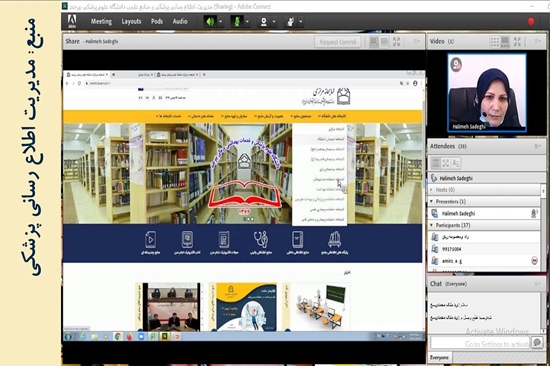Open the Attendees pod options menu icon
The width and height of the screenshot is (550, 366).
coord(537,146)
